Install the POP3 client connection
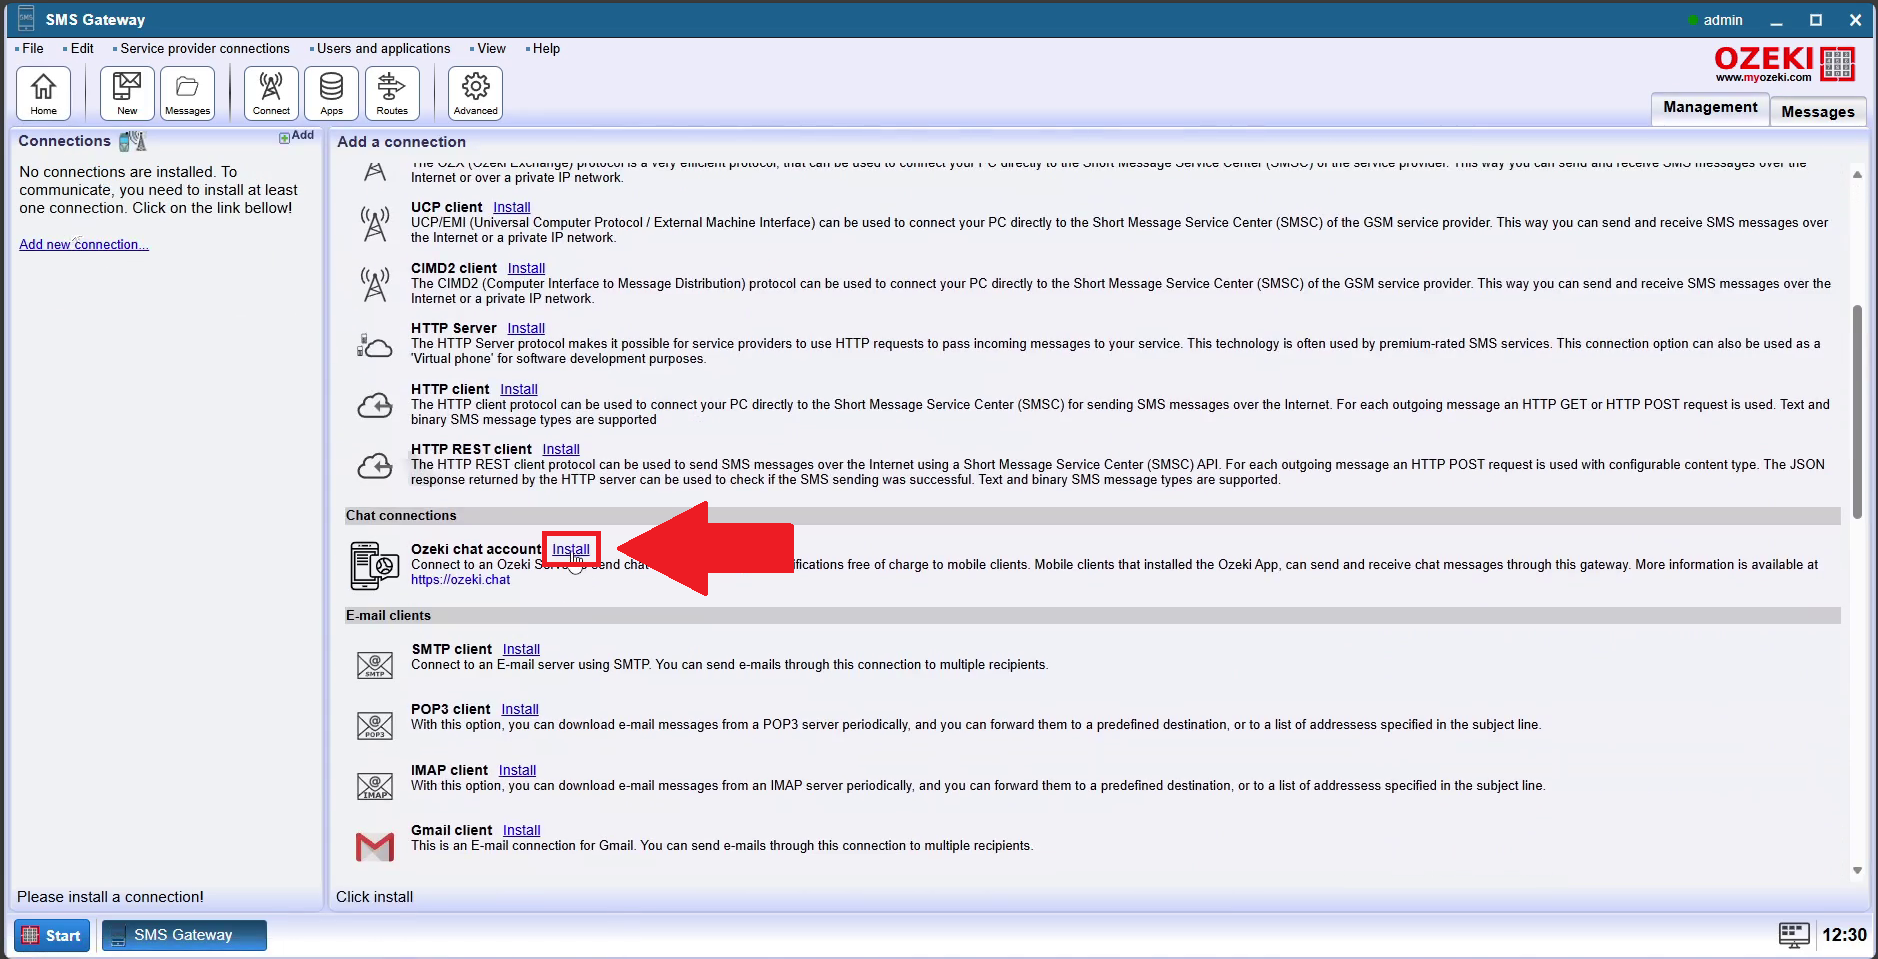Viewport: 1878px width, 959px height. 520,709
